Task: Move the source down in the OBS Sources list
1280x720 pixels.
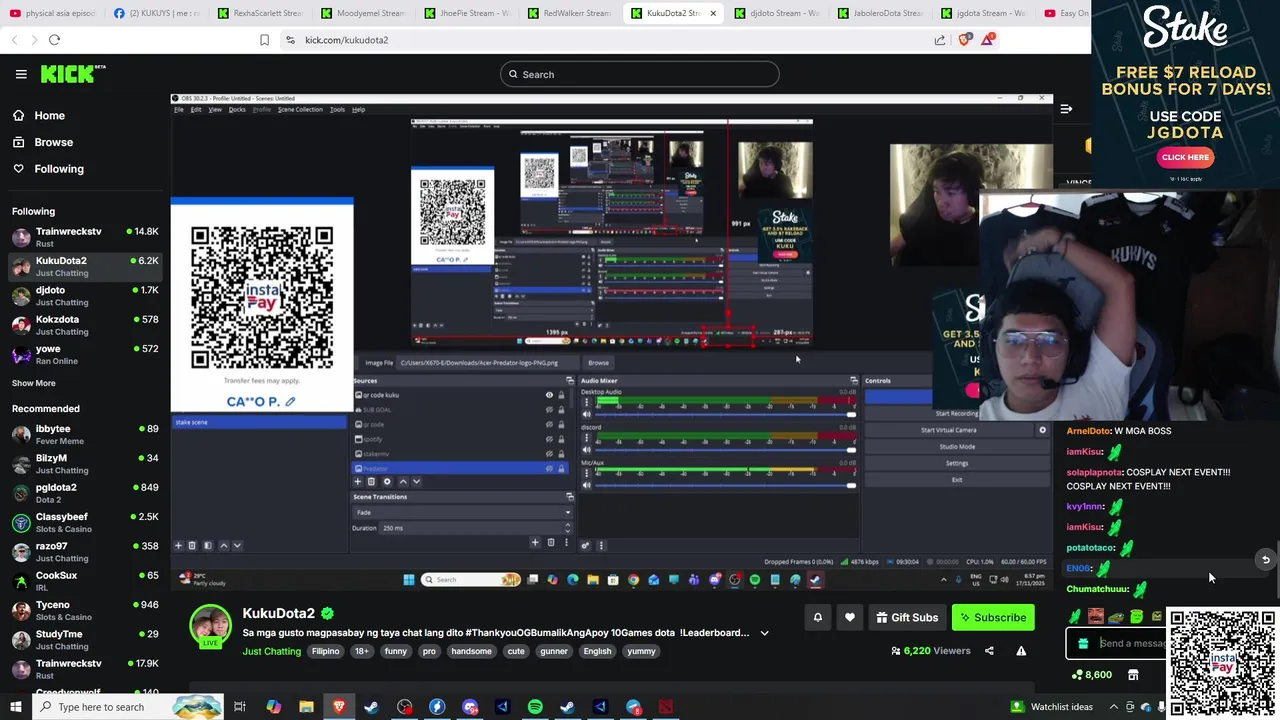Action: 416,482
